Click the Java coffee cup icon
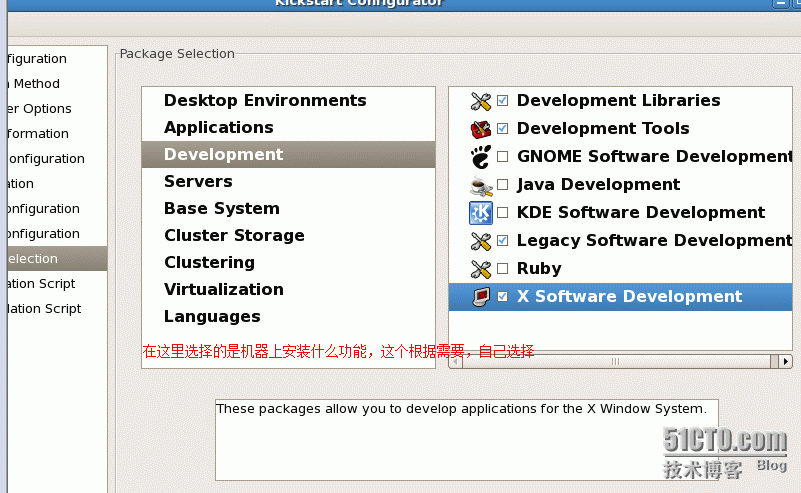The height and width of the screenshot is (493, 801). coord(481,185)
